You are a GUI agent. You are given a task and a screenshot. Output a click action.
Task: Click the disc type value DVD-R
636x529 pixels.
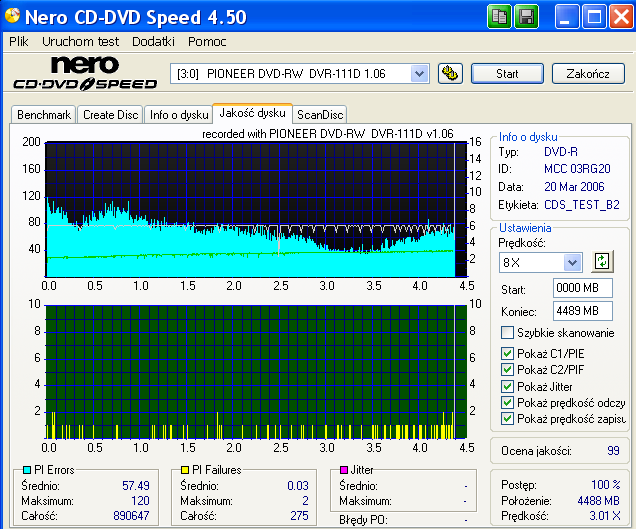pyautogui.click(x=561, y=152)
